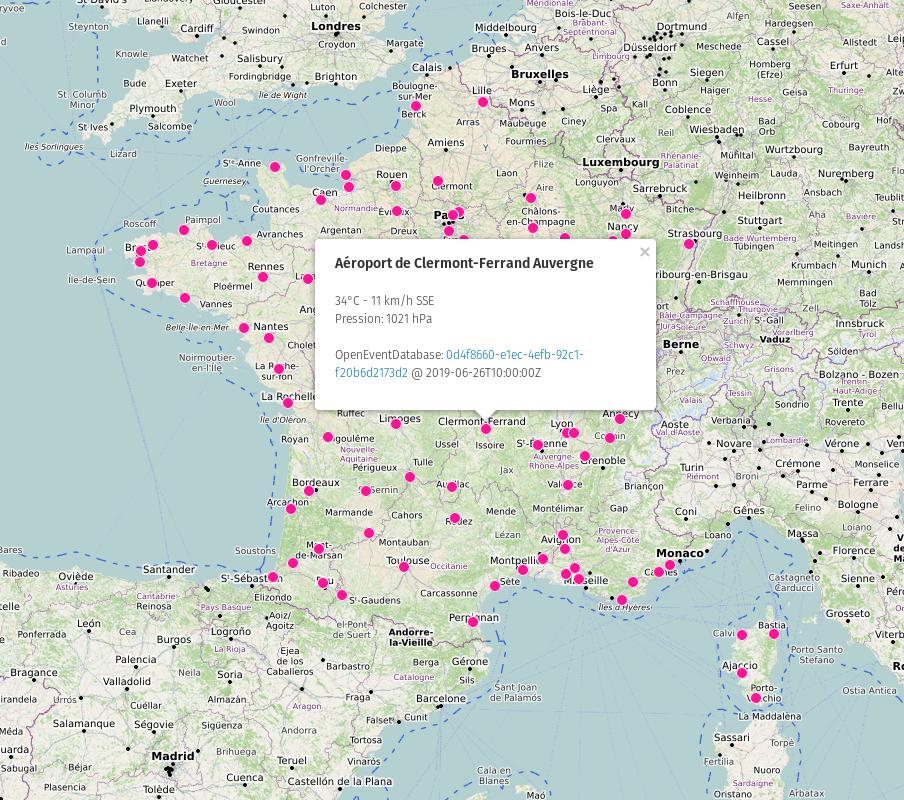Click the weather marker near Toulouse
The image size is (904, 800).
point(403,566)
